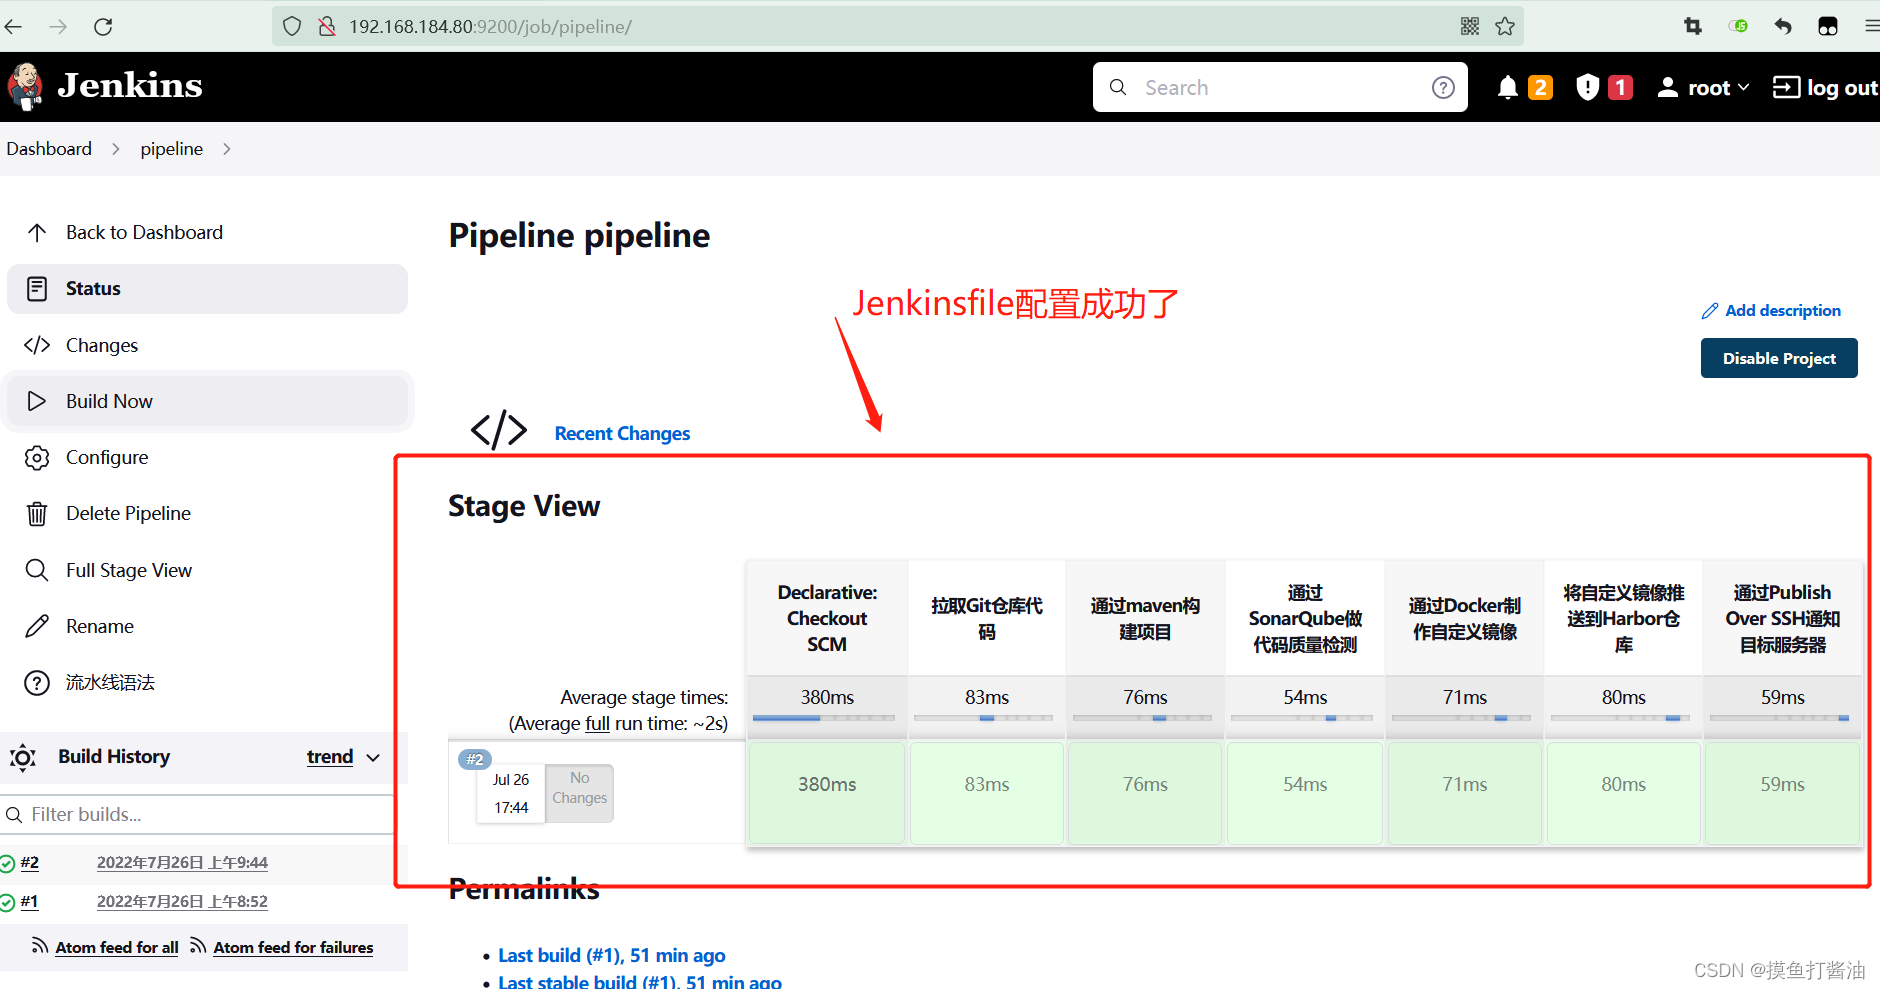This screenshot has height=989, width=1880.
Task: Open QR code icon in address bar
Action: [x=1470, y=26]
